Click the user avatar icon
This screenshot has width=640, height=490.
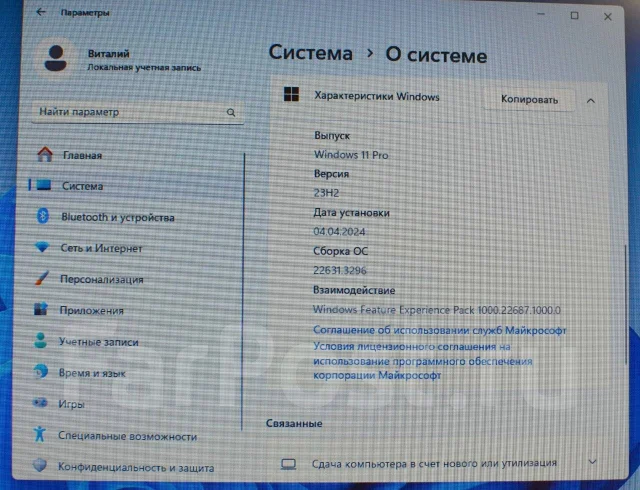[56, 59]
